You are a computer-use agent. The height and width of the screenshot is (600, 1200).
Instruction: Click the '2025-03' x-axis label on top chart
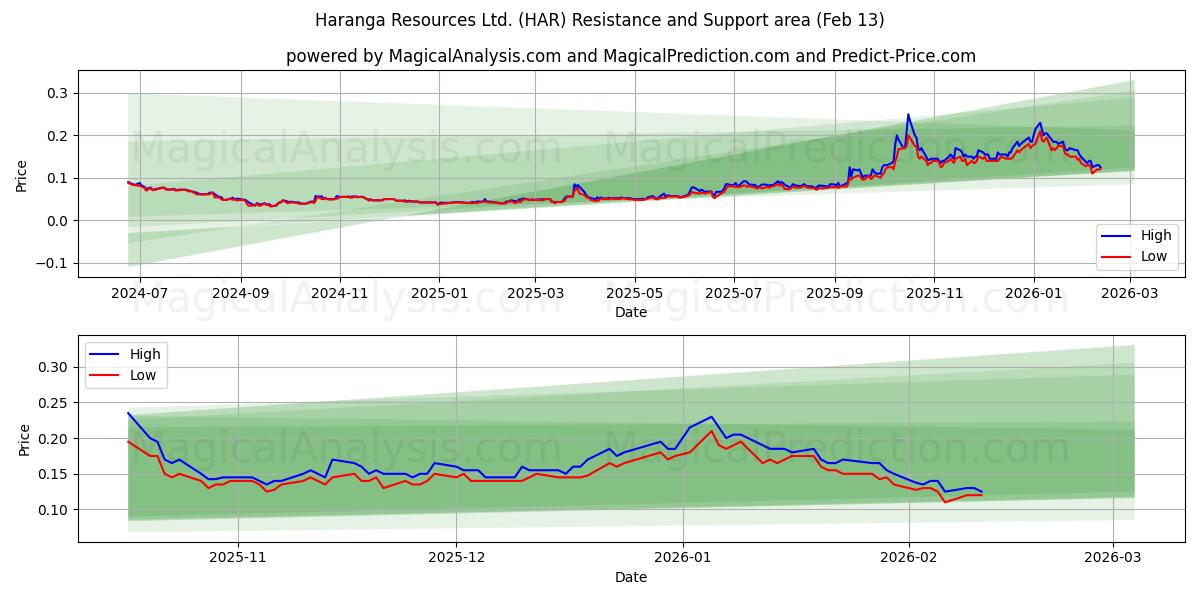click(x=535, y=293)
